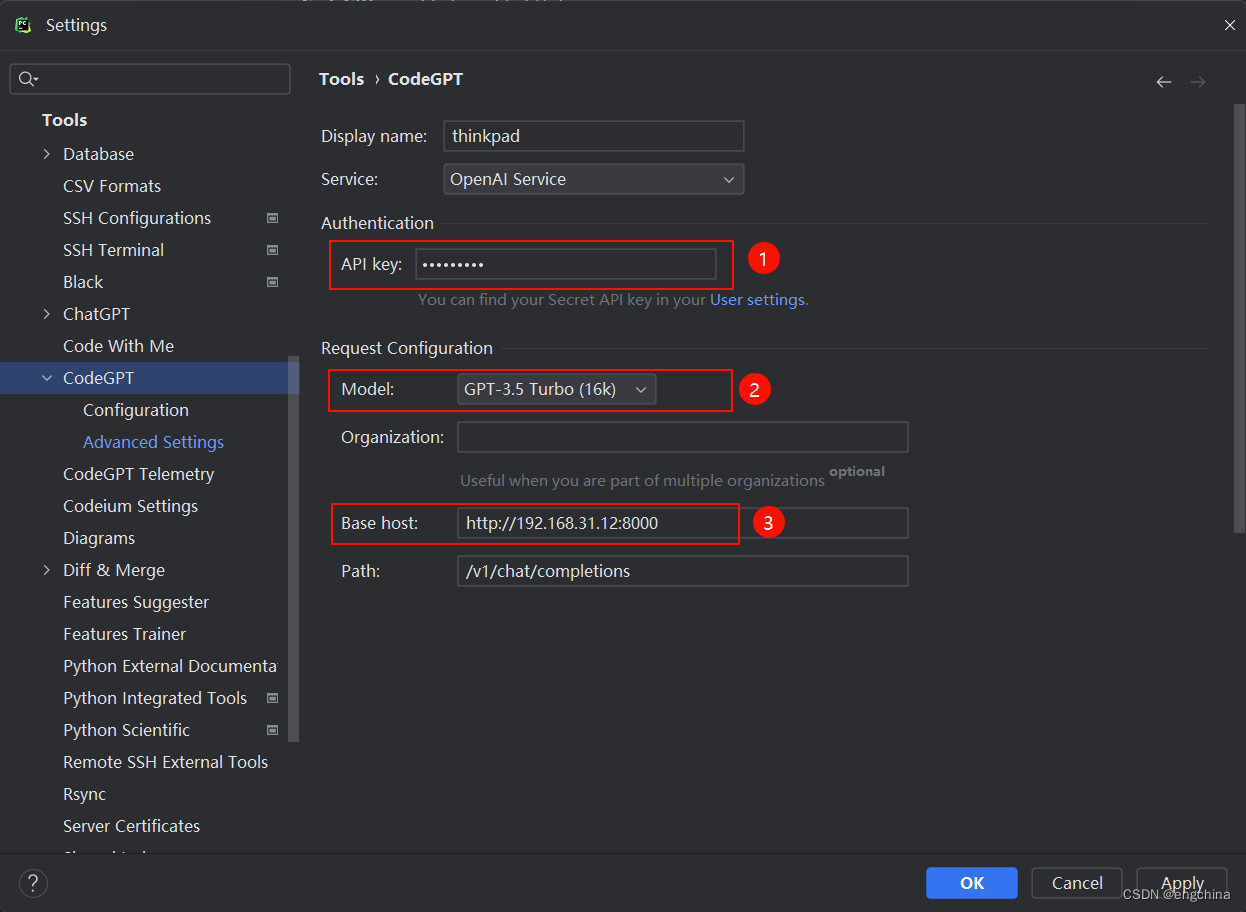The height and width of the screenshot is (912, 1246).
Task: Select SSH Terminal settings
Action: pyautogui.click(x=113, y=250)
